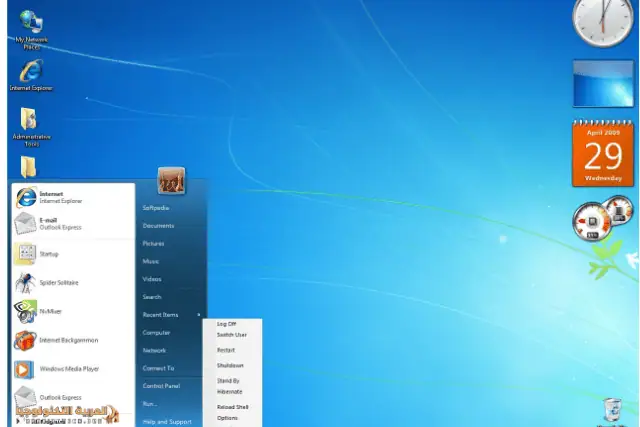Open Help and Support
The image size is (640, 427).
point(167,422)
